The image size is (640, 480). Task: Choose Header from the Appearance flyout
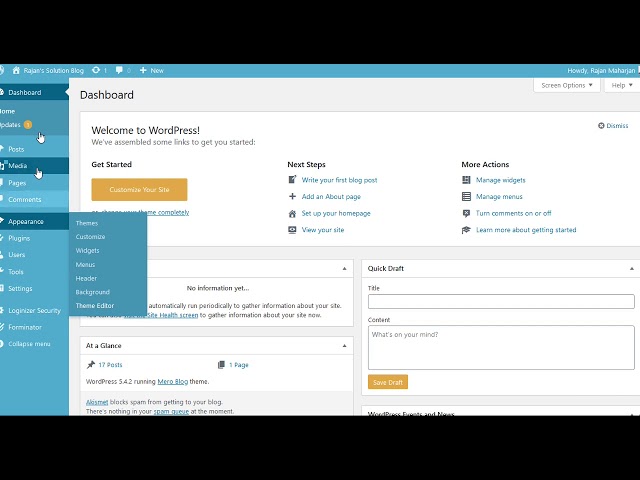pos(86,278)
